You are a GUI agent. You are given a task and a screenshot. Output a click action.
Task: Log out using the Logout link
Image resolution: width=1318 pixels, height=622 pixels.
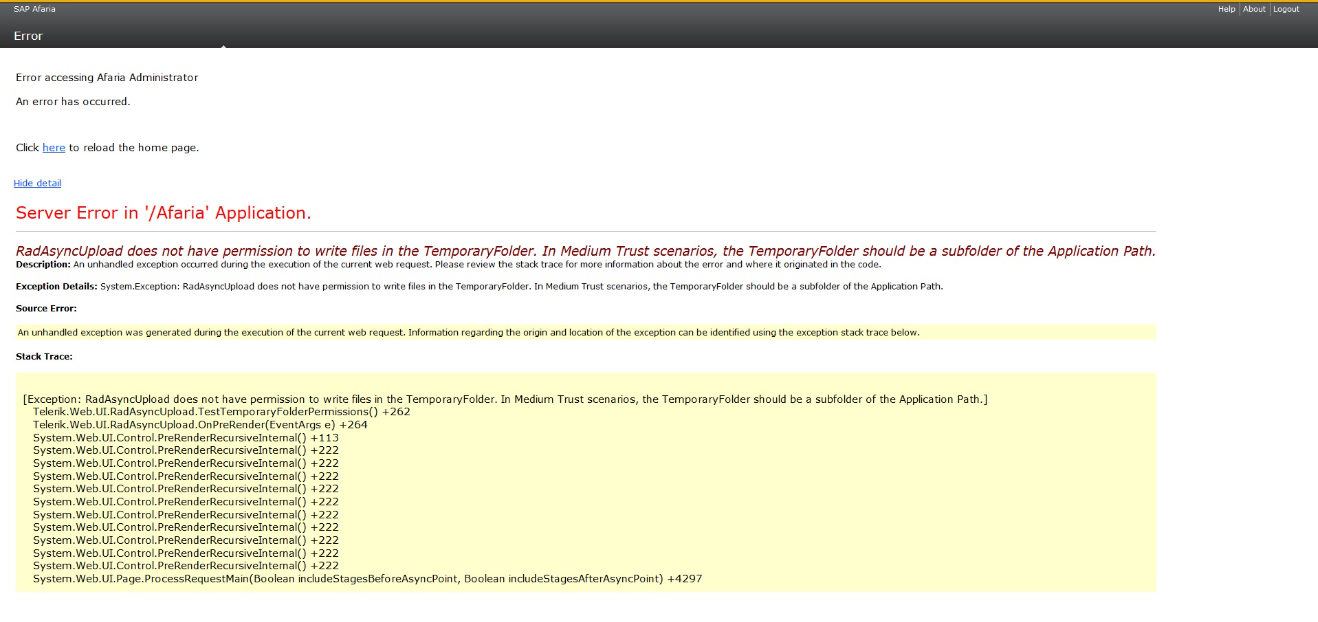point(1286,9)
